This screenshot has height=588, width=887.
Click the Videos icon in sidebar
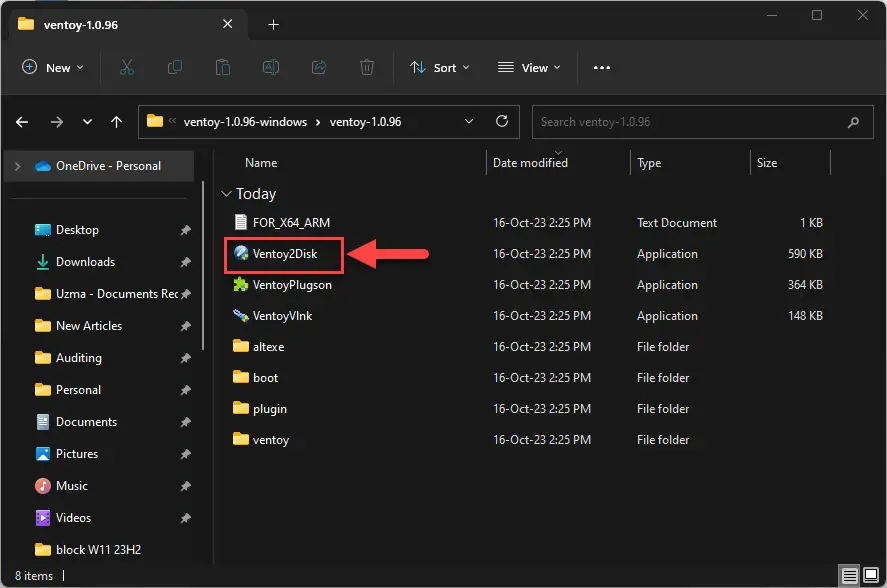[42, 517]
